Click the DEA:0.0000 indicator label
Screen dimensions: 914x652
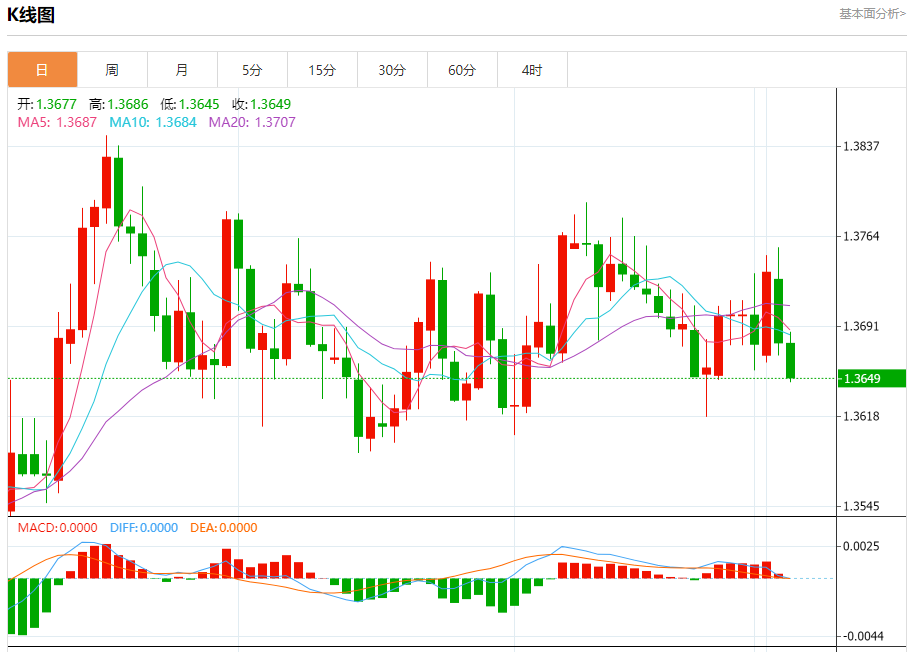click(224, 528)
